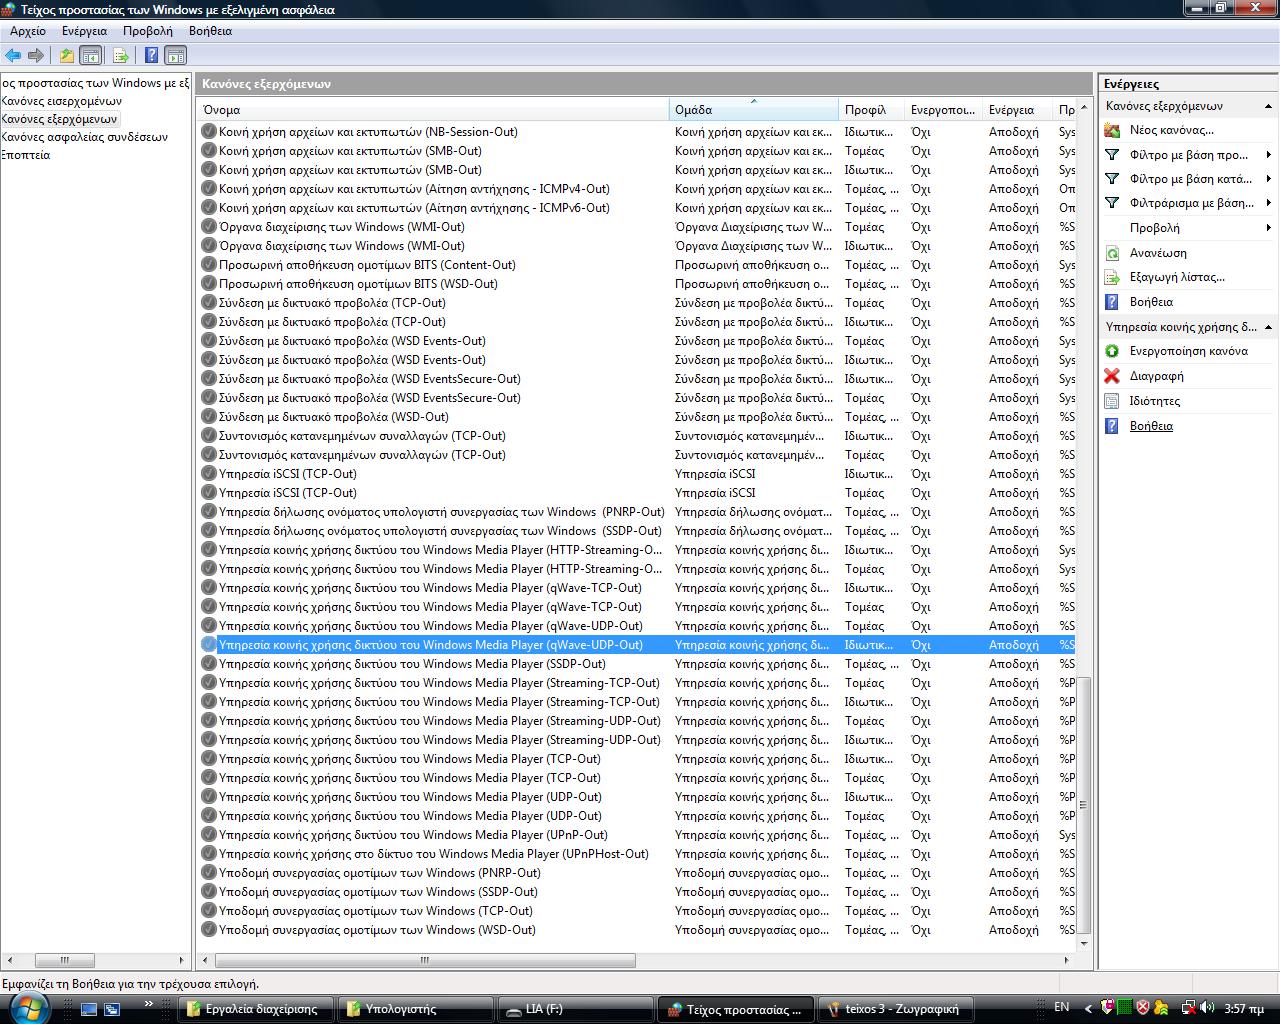Click status icon of ICMPv4-Out rule

[x=209, y=188]
